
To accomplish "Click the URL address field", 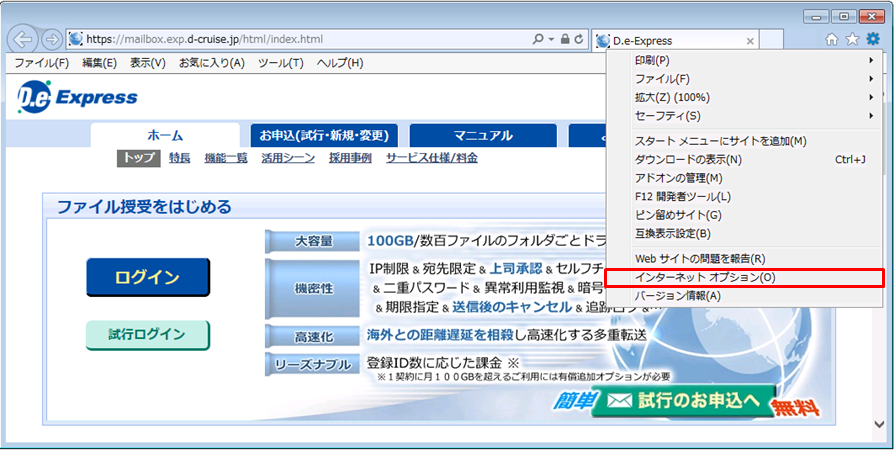I will tap(300, 40).
